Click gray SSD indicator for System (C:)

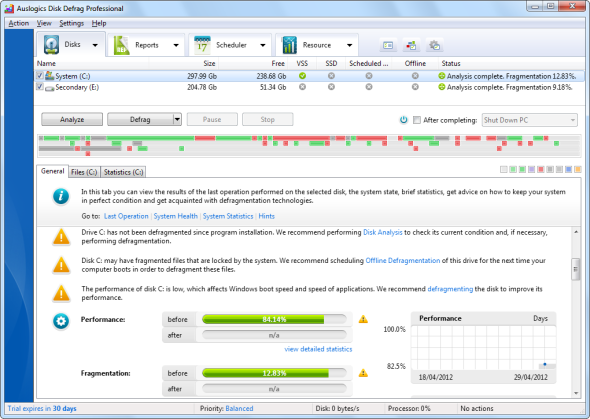(331, 76)
